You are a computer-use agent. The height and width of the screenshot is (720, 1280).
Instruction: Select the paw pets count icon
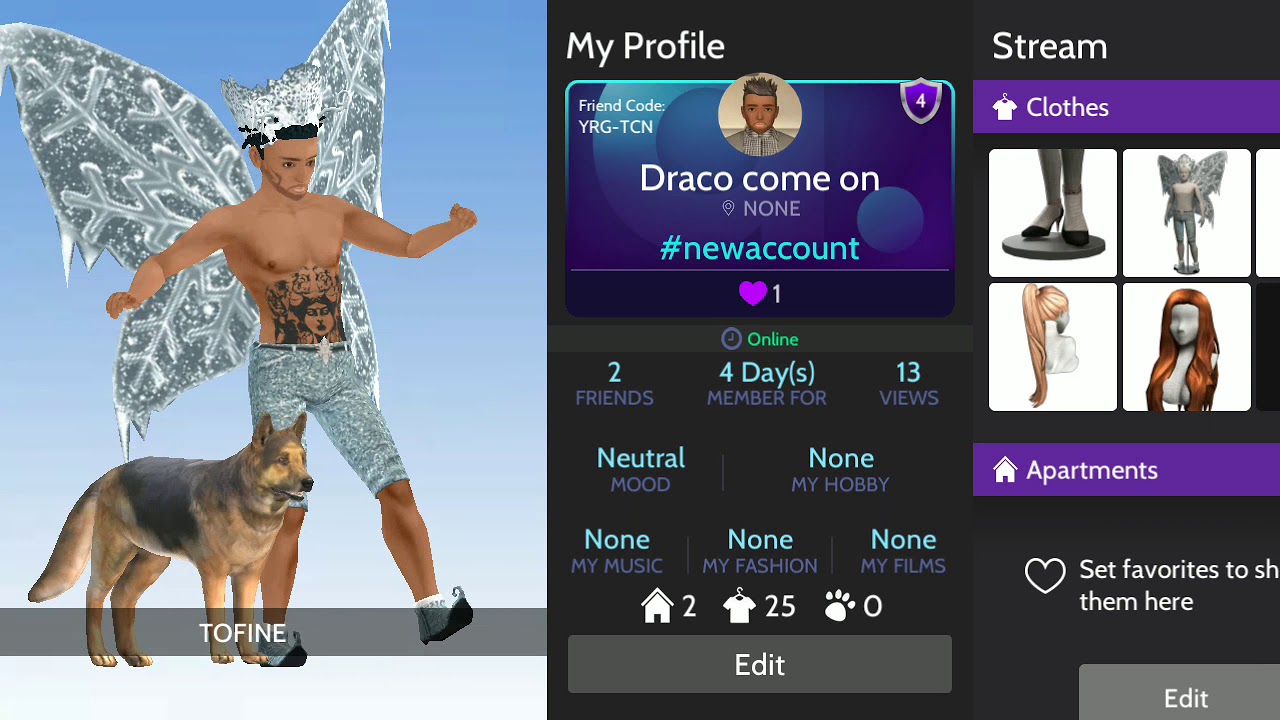(839, 606)
